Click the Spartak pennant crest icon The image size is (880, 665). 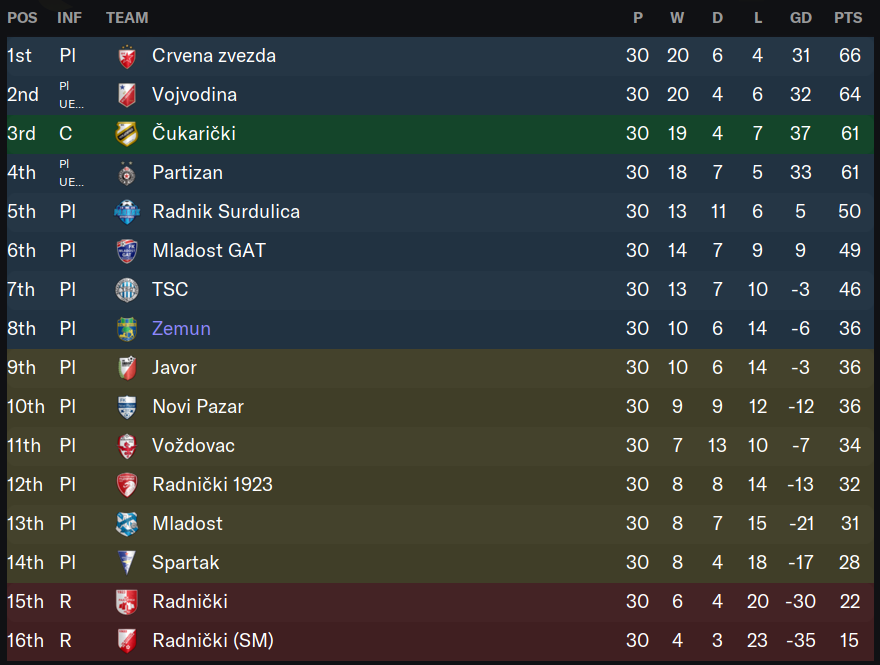[127, 563]
